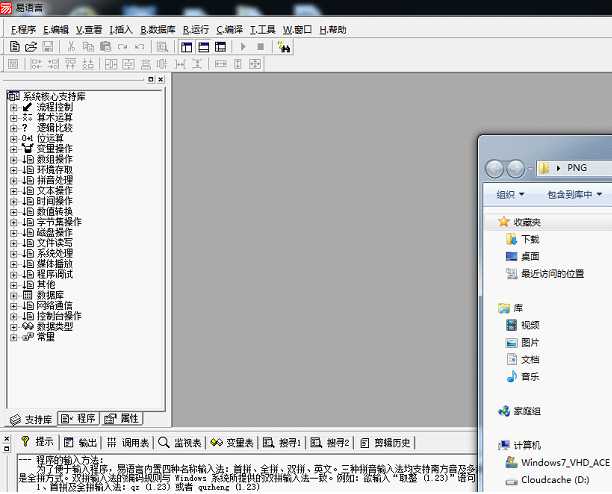Select 文件读写 in the library tree

click(x=55, y=243)
